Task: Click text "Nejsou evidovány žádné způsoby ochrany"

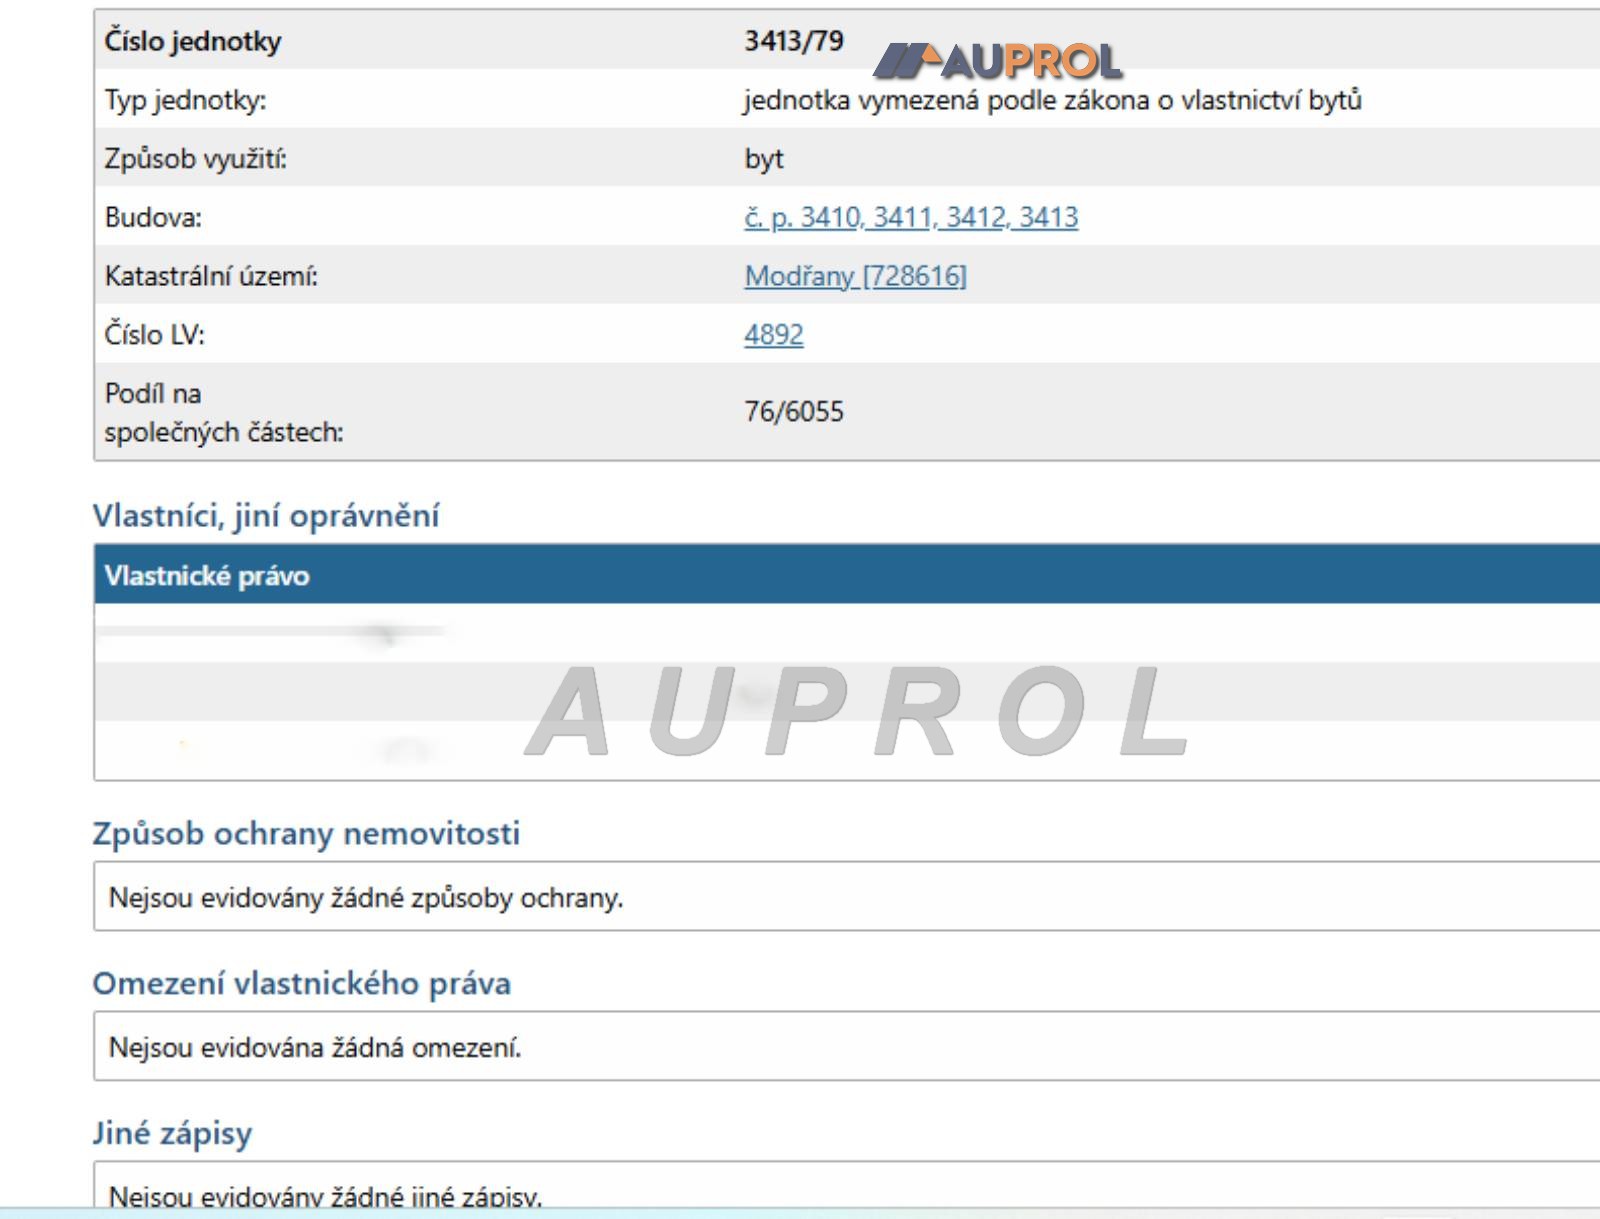Action: pos(365,897)
